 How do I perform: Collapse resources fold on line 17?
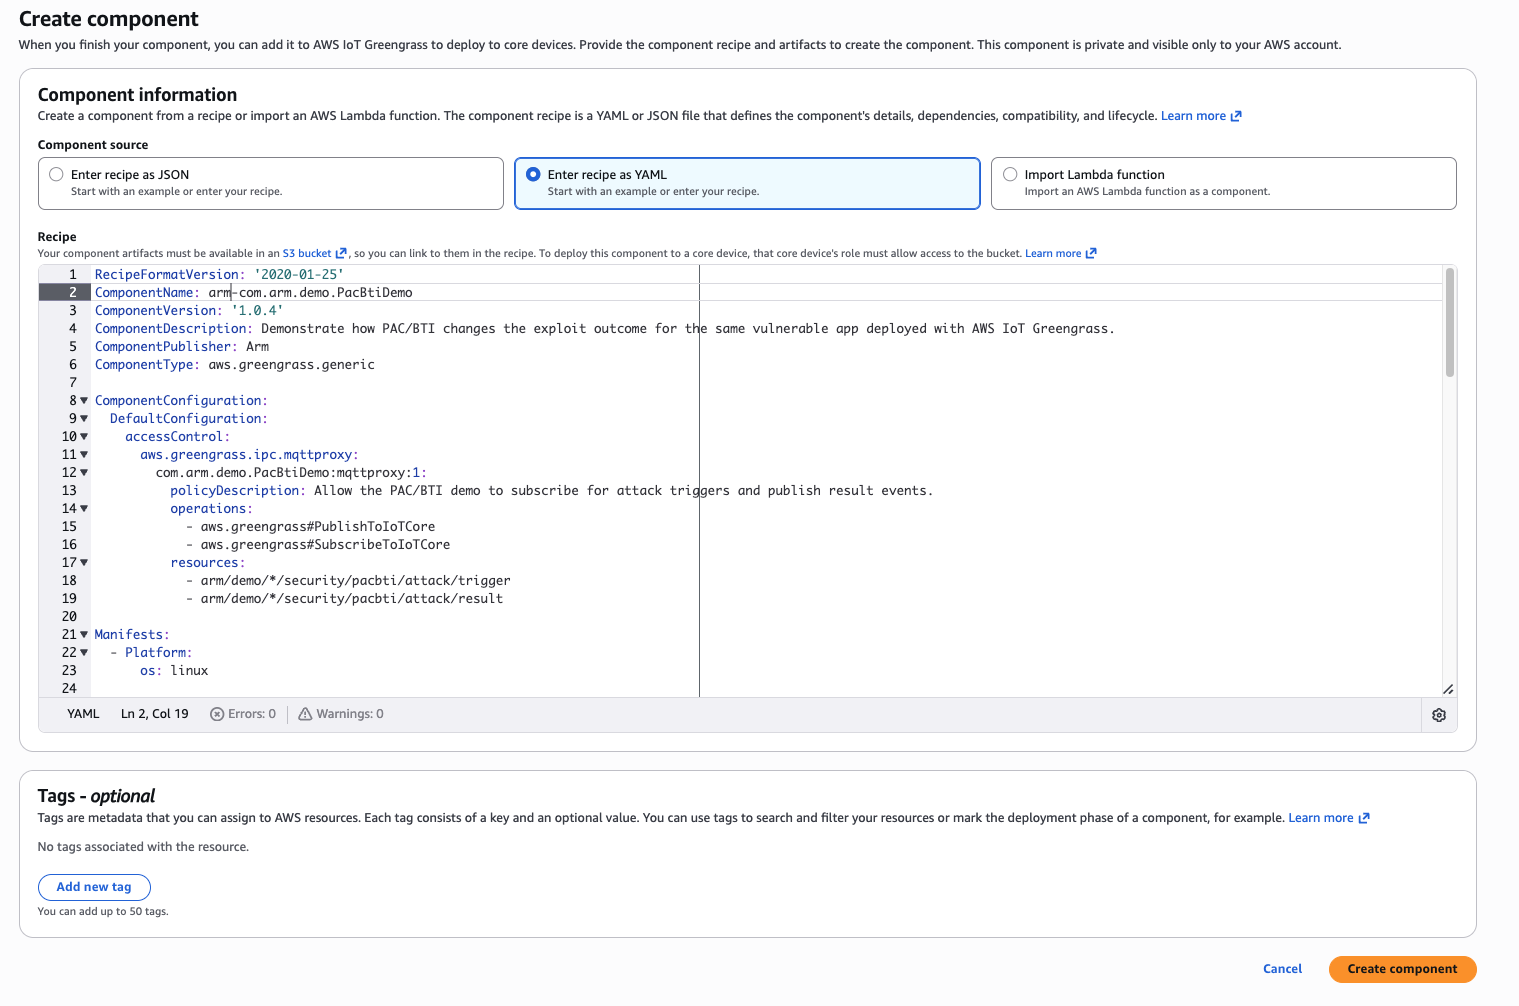click(x=84, y=563)
